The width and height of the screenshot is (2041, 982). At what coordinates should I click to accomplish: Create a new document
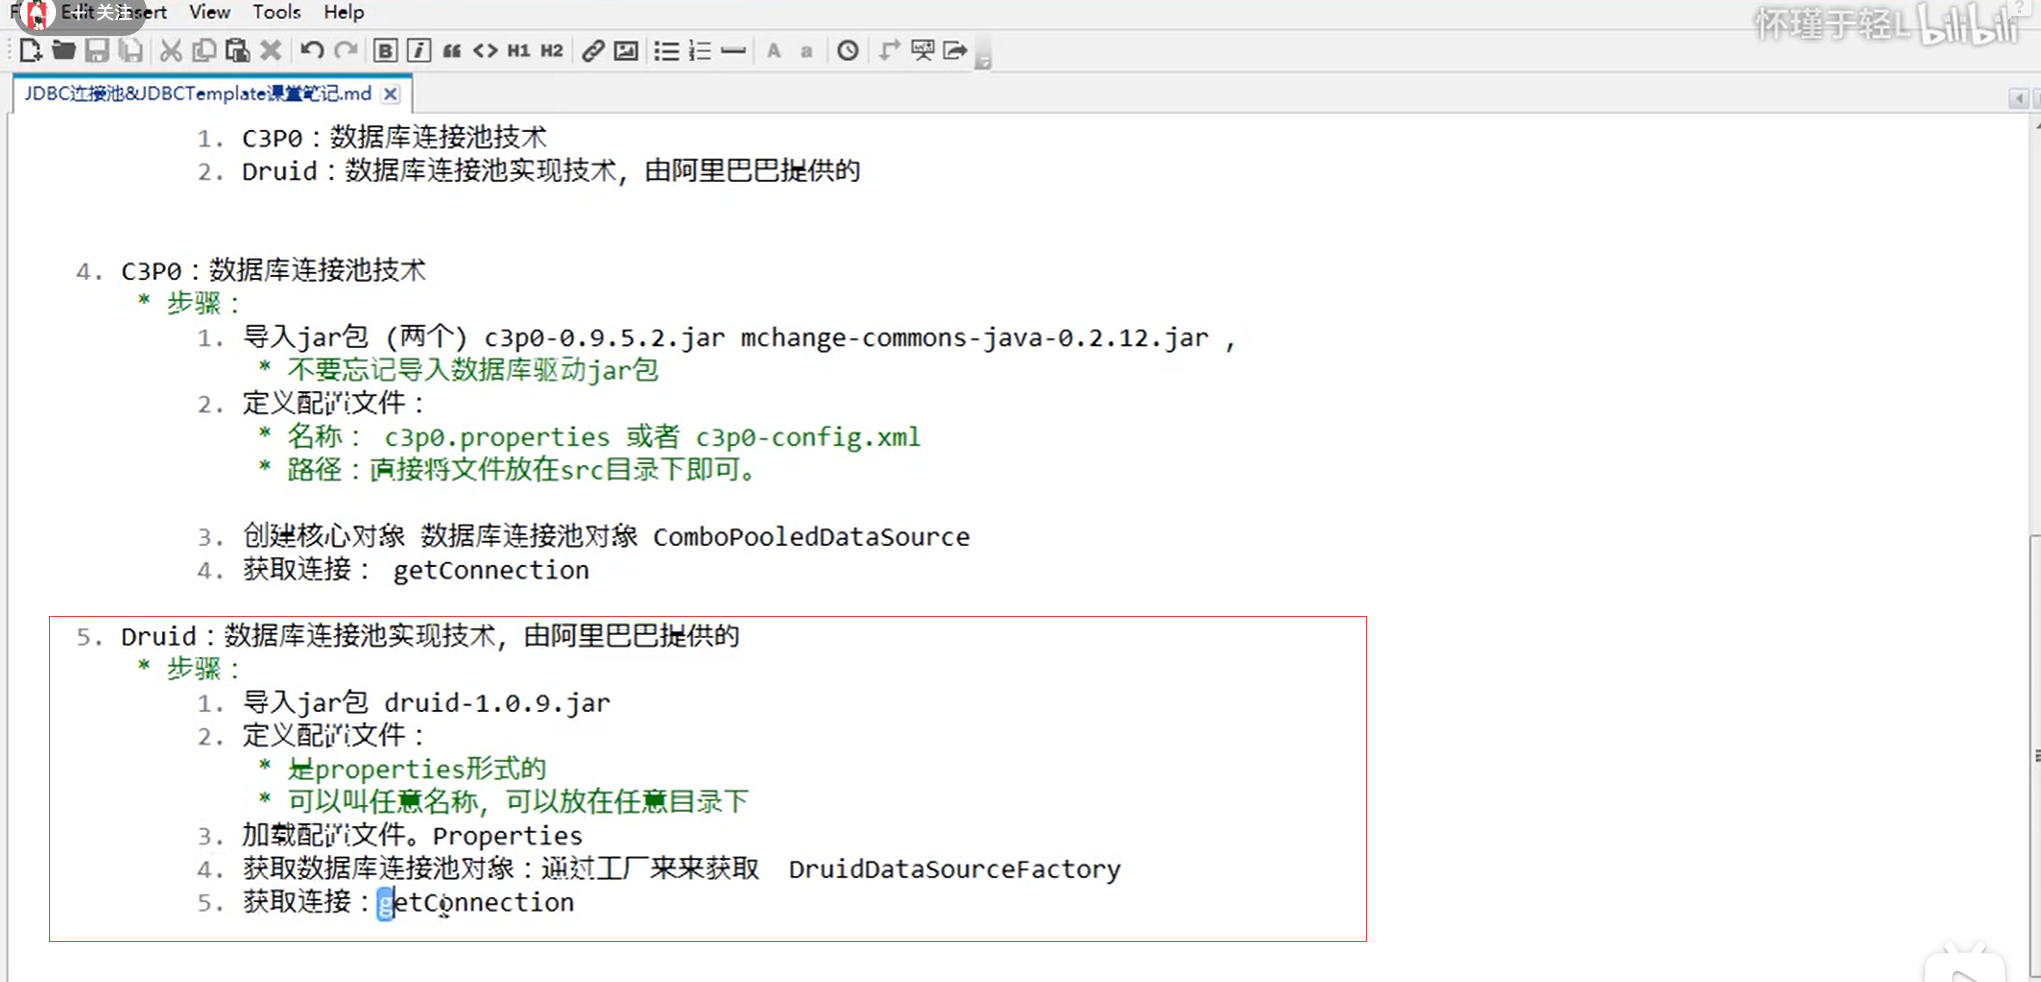coord(29,50)
